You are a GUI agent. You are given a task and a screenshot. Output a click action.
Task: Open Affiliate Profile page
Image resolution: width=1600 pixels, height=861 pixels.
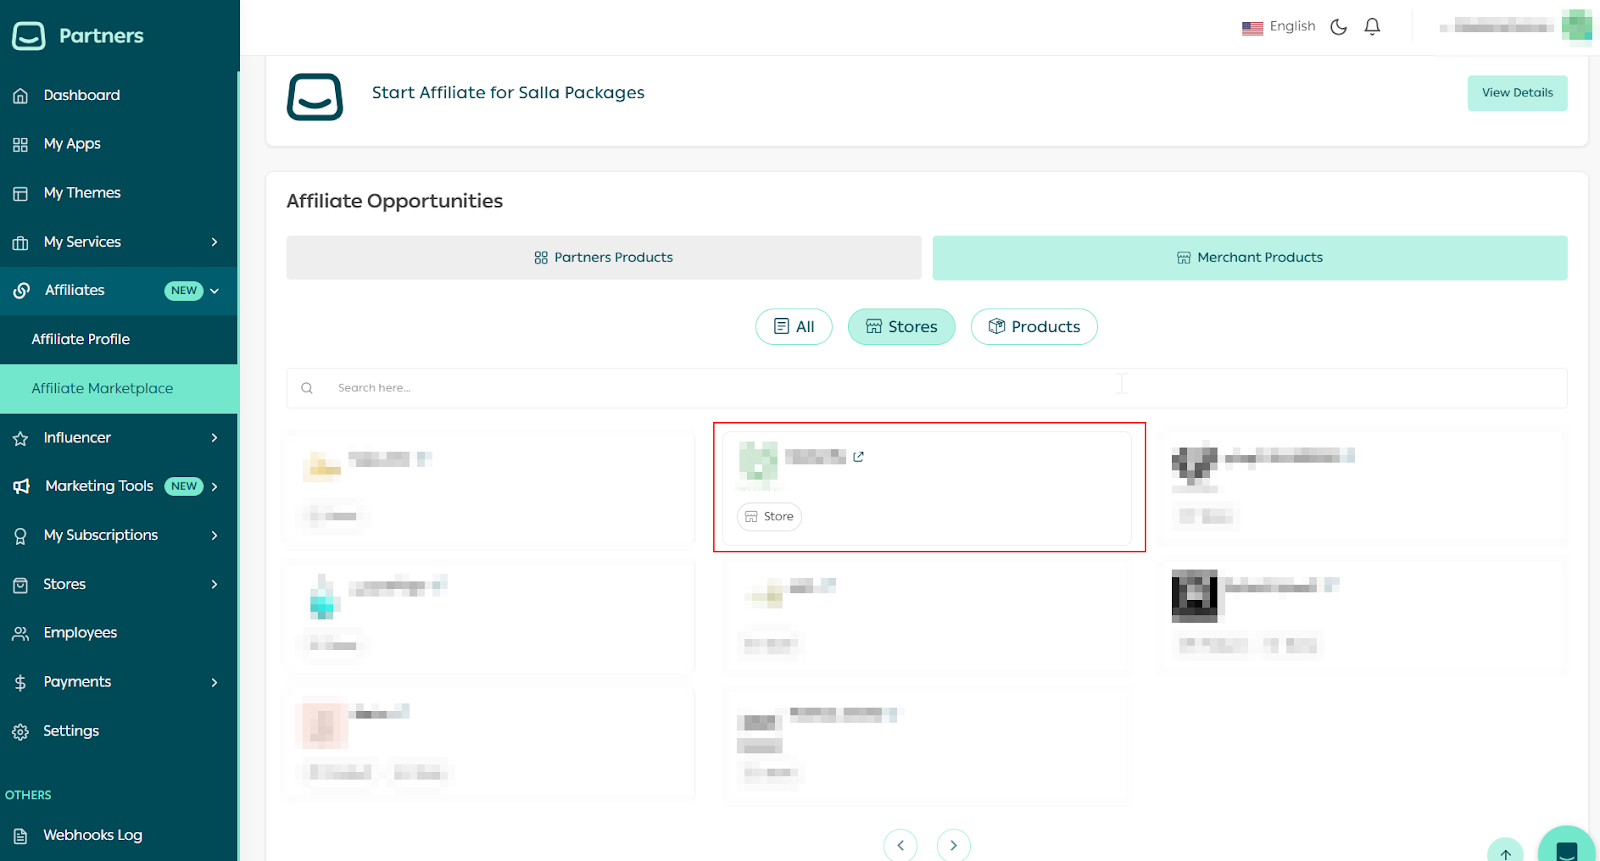[x=81, y=339]
